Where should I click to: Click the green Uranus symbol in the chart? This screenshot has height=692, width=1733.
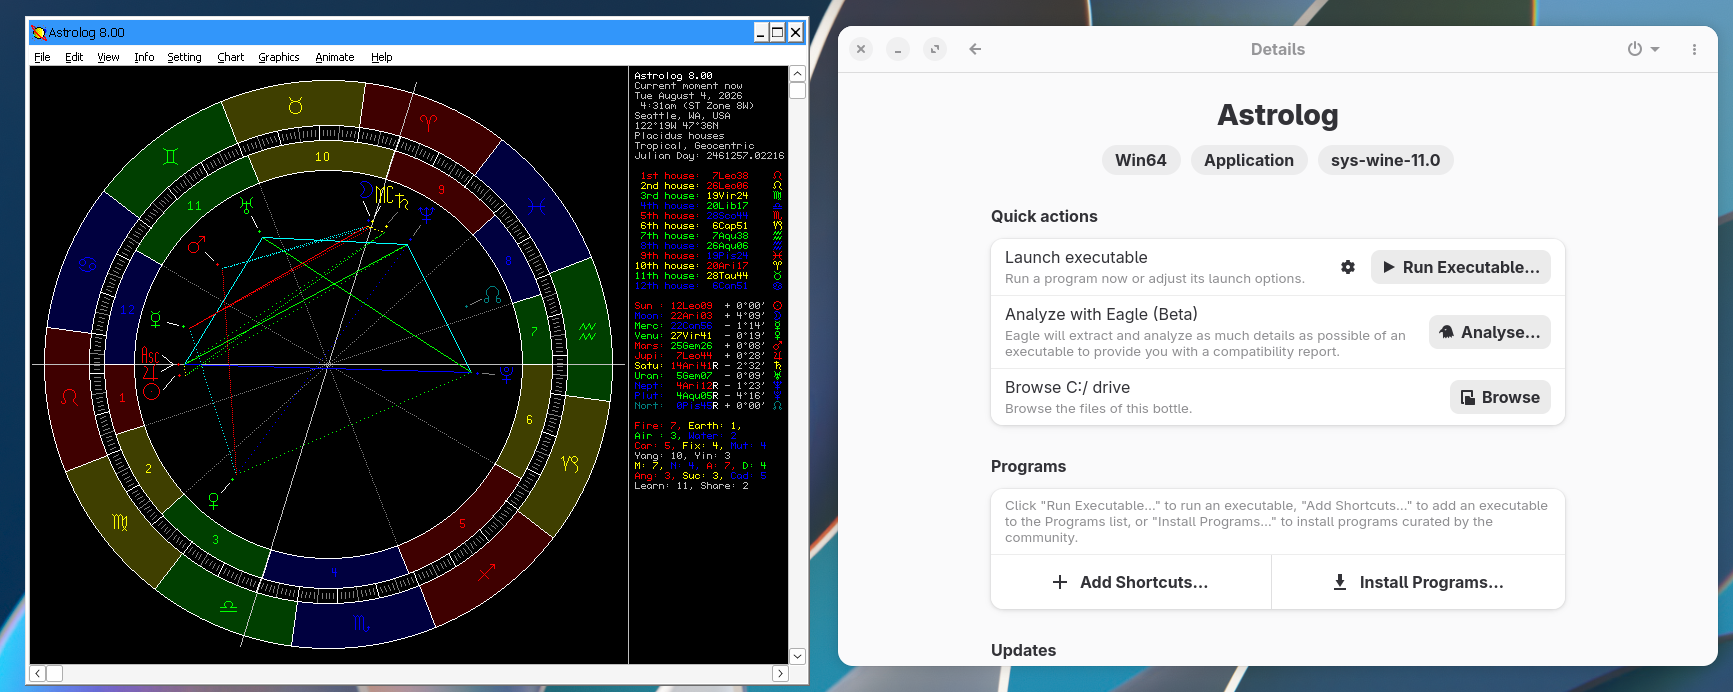(246, 205)
